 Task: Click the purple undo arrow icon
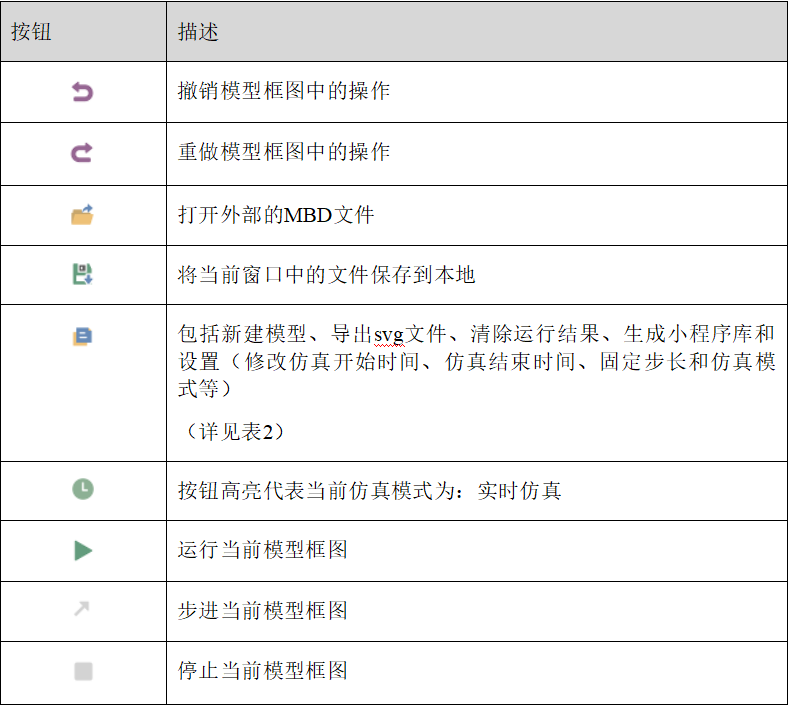pos(83,92)
